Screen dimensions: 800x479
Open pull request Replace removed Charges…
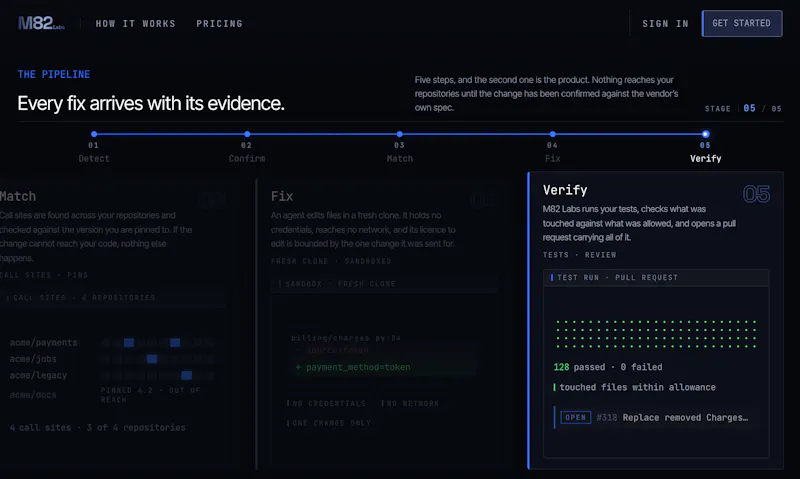(685, 418)
